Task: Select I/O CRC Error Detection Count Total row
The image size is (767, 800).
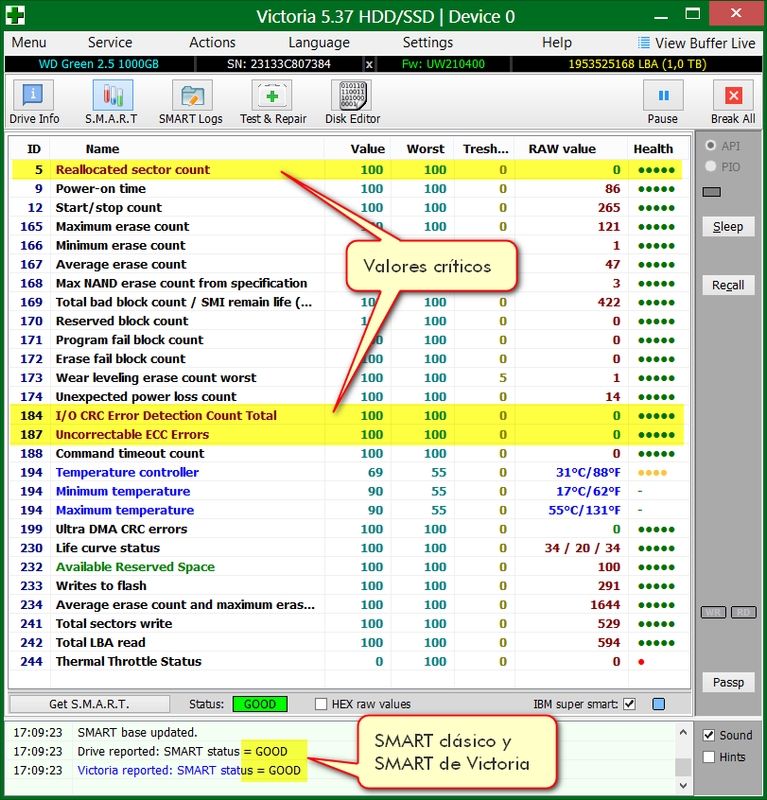Action: (347, 415)
